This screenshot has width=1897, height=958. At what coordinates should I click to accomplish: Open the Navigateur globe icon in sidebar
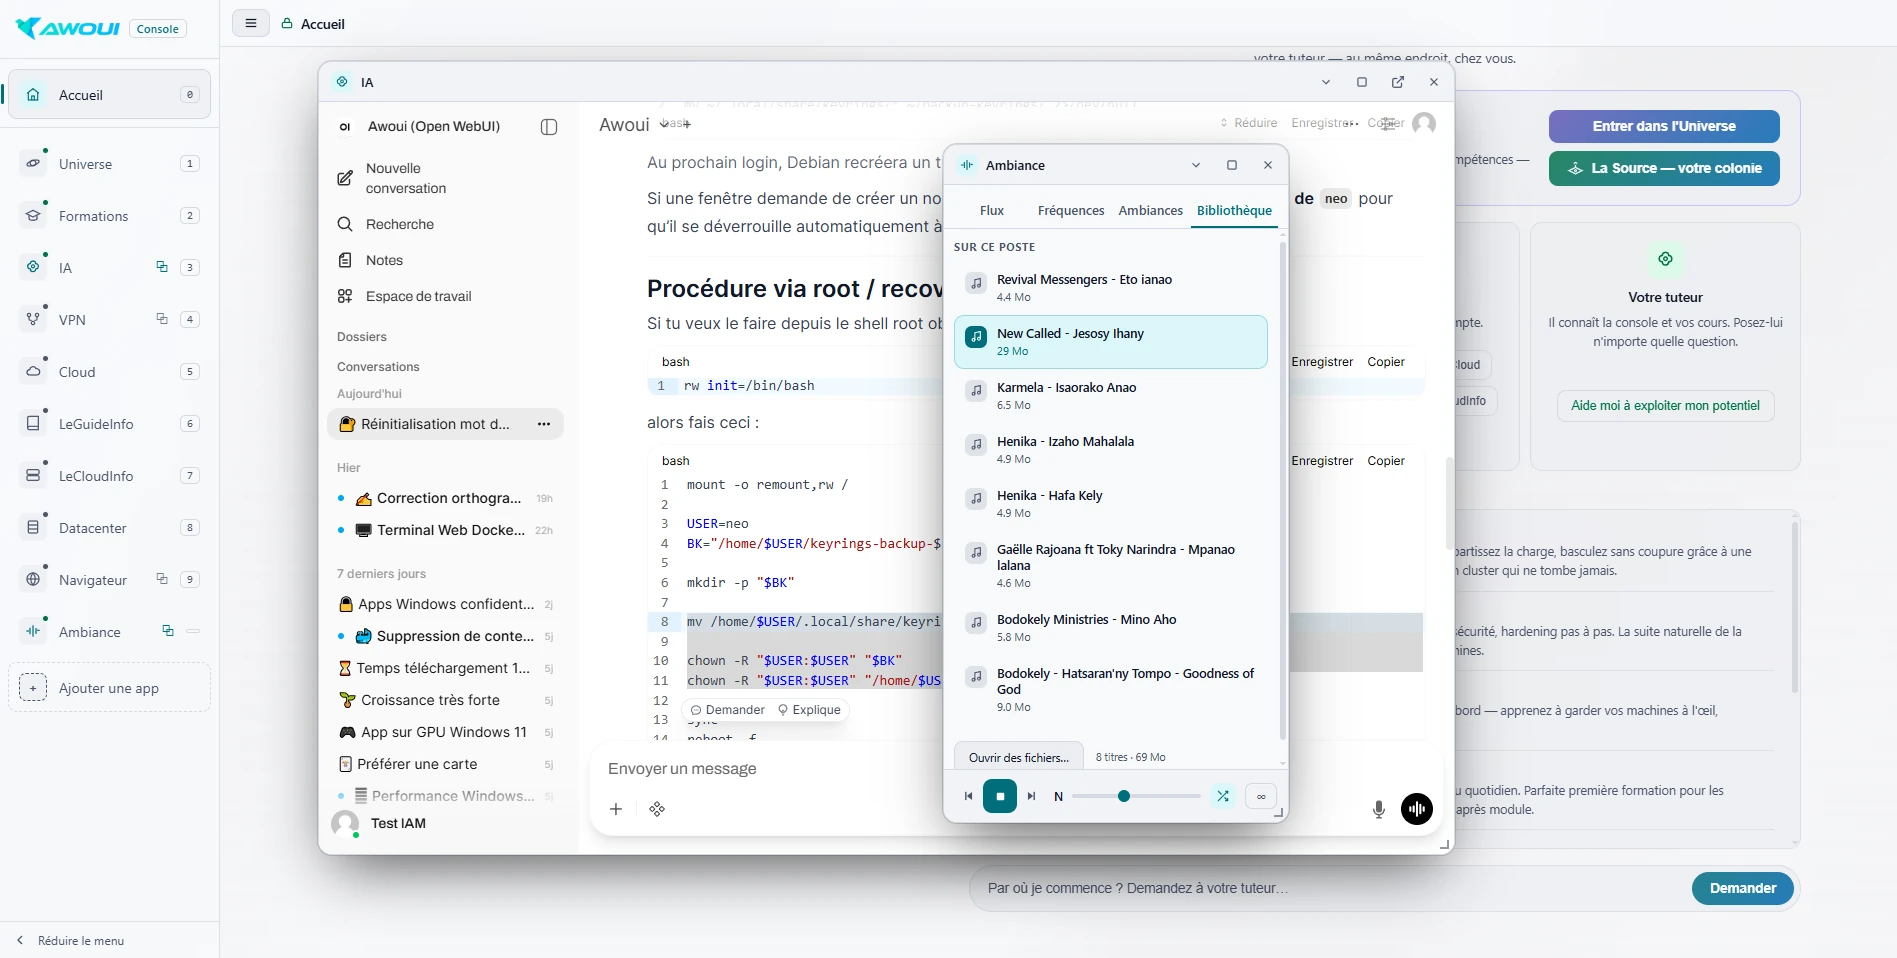click(x=33, y=579)
